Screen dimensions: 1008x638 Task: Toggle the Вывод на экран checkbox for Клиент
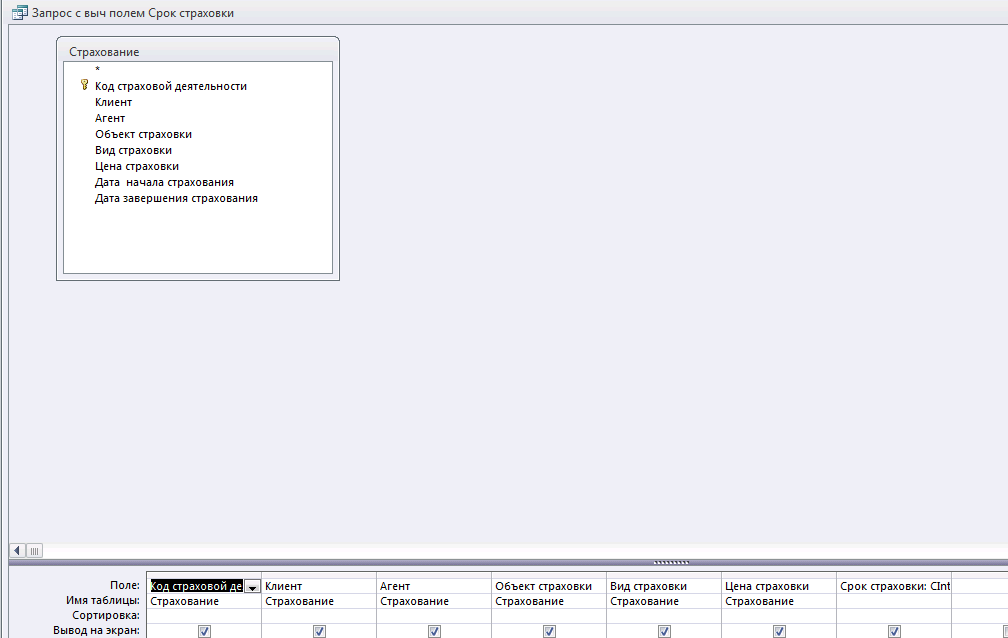(x=319, y=631)
